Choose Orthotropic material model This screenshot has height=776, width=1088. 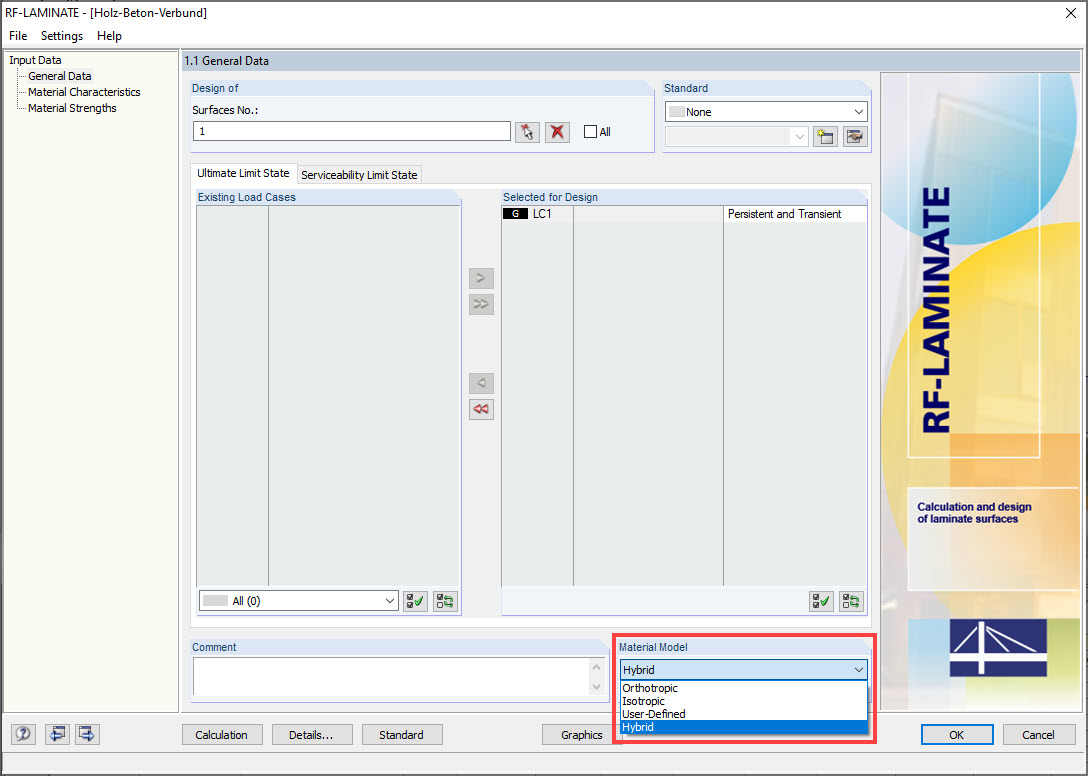743,688
